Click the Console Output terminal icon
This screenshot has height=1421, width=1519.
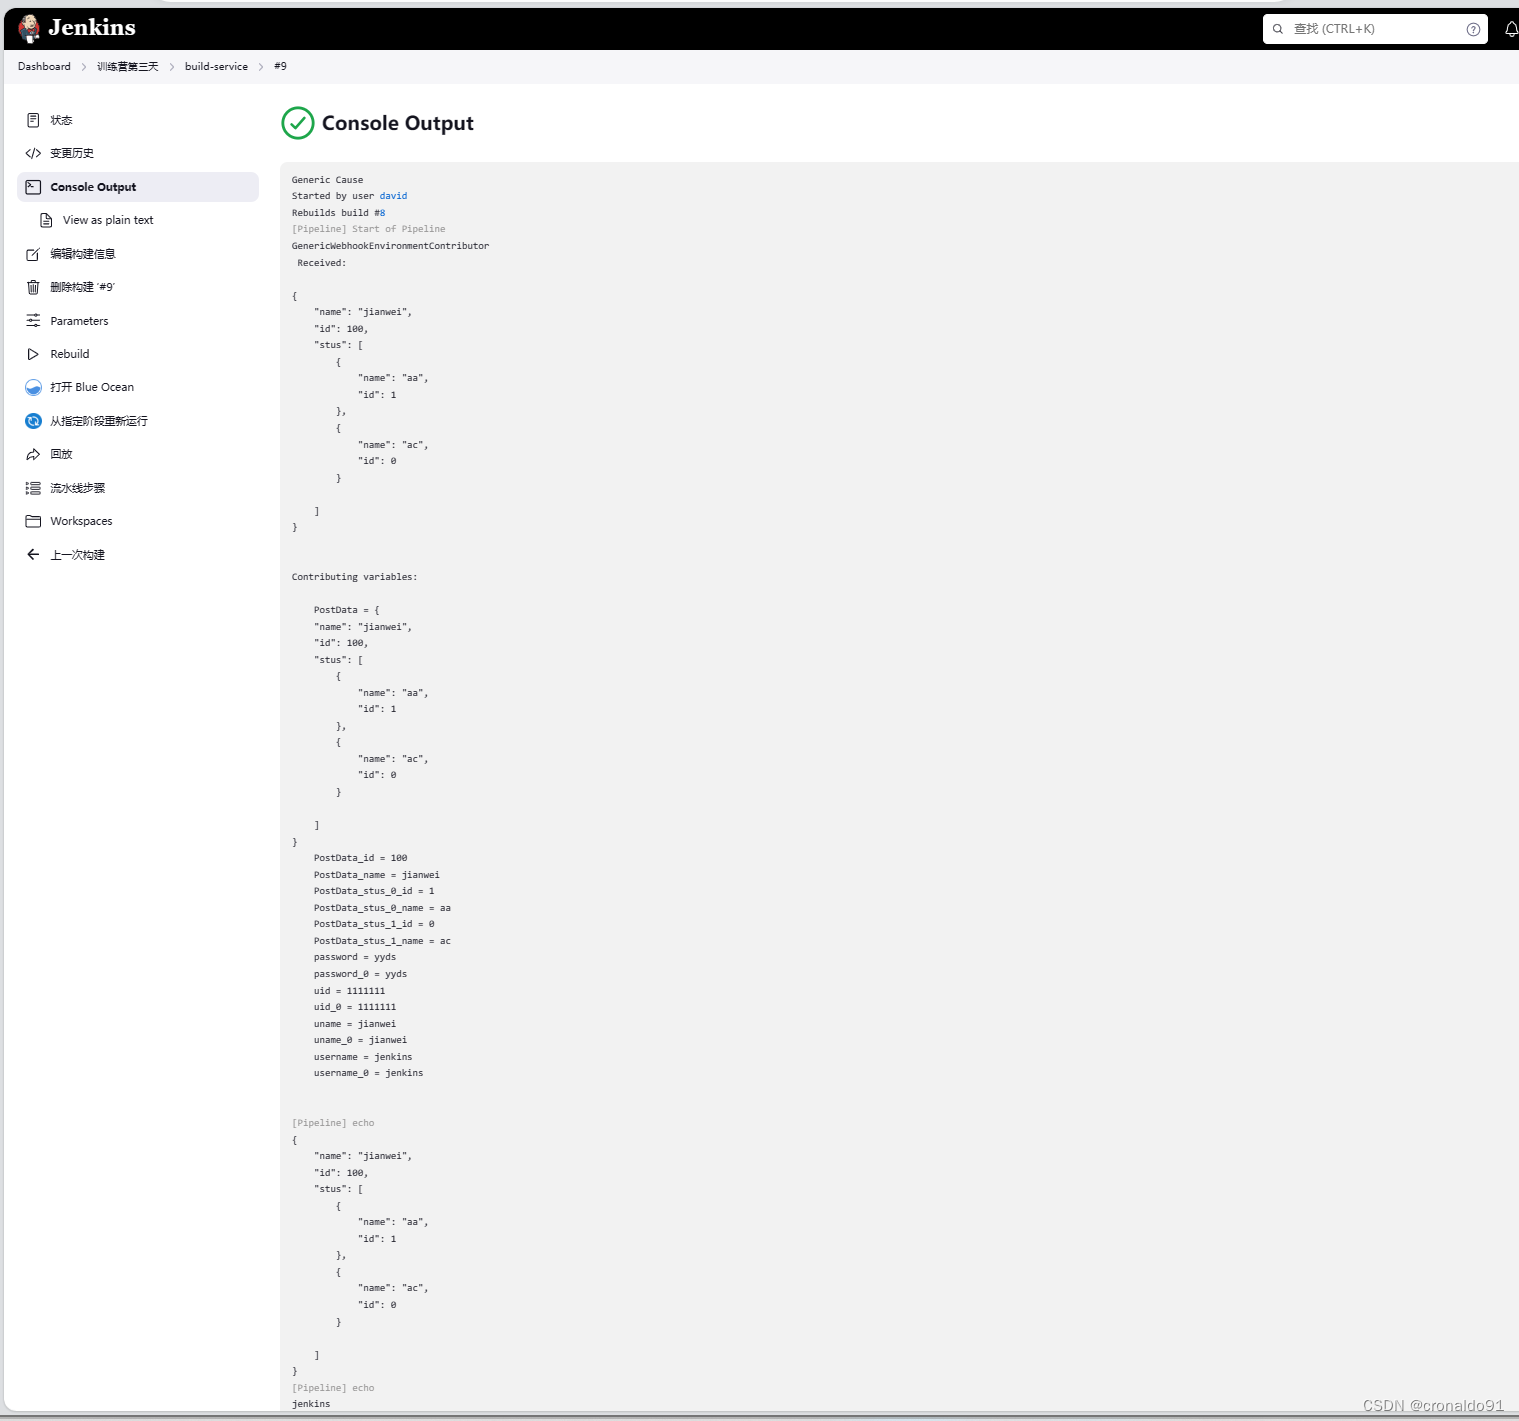(x=33, y=187)
